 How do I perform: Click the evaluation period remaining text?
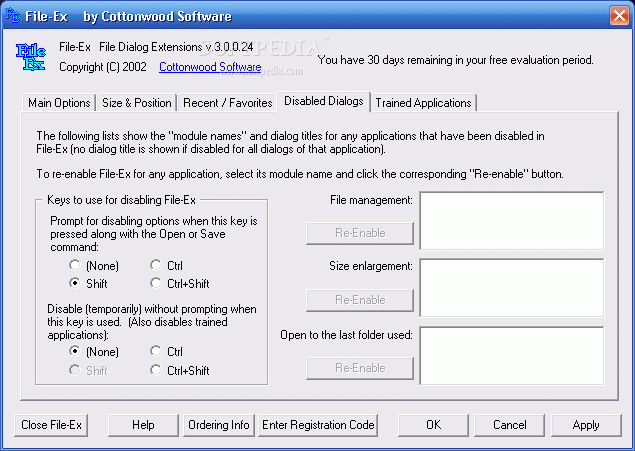(x=456, y=60)
